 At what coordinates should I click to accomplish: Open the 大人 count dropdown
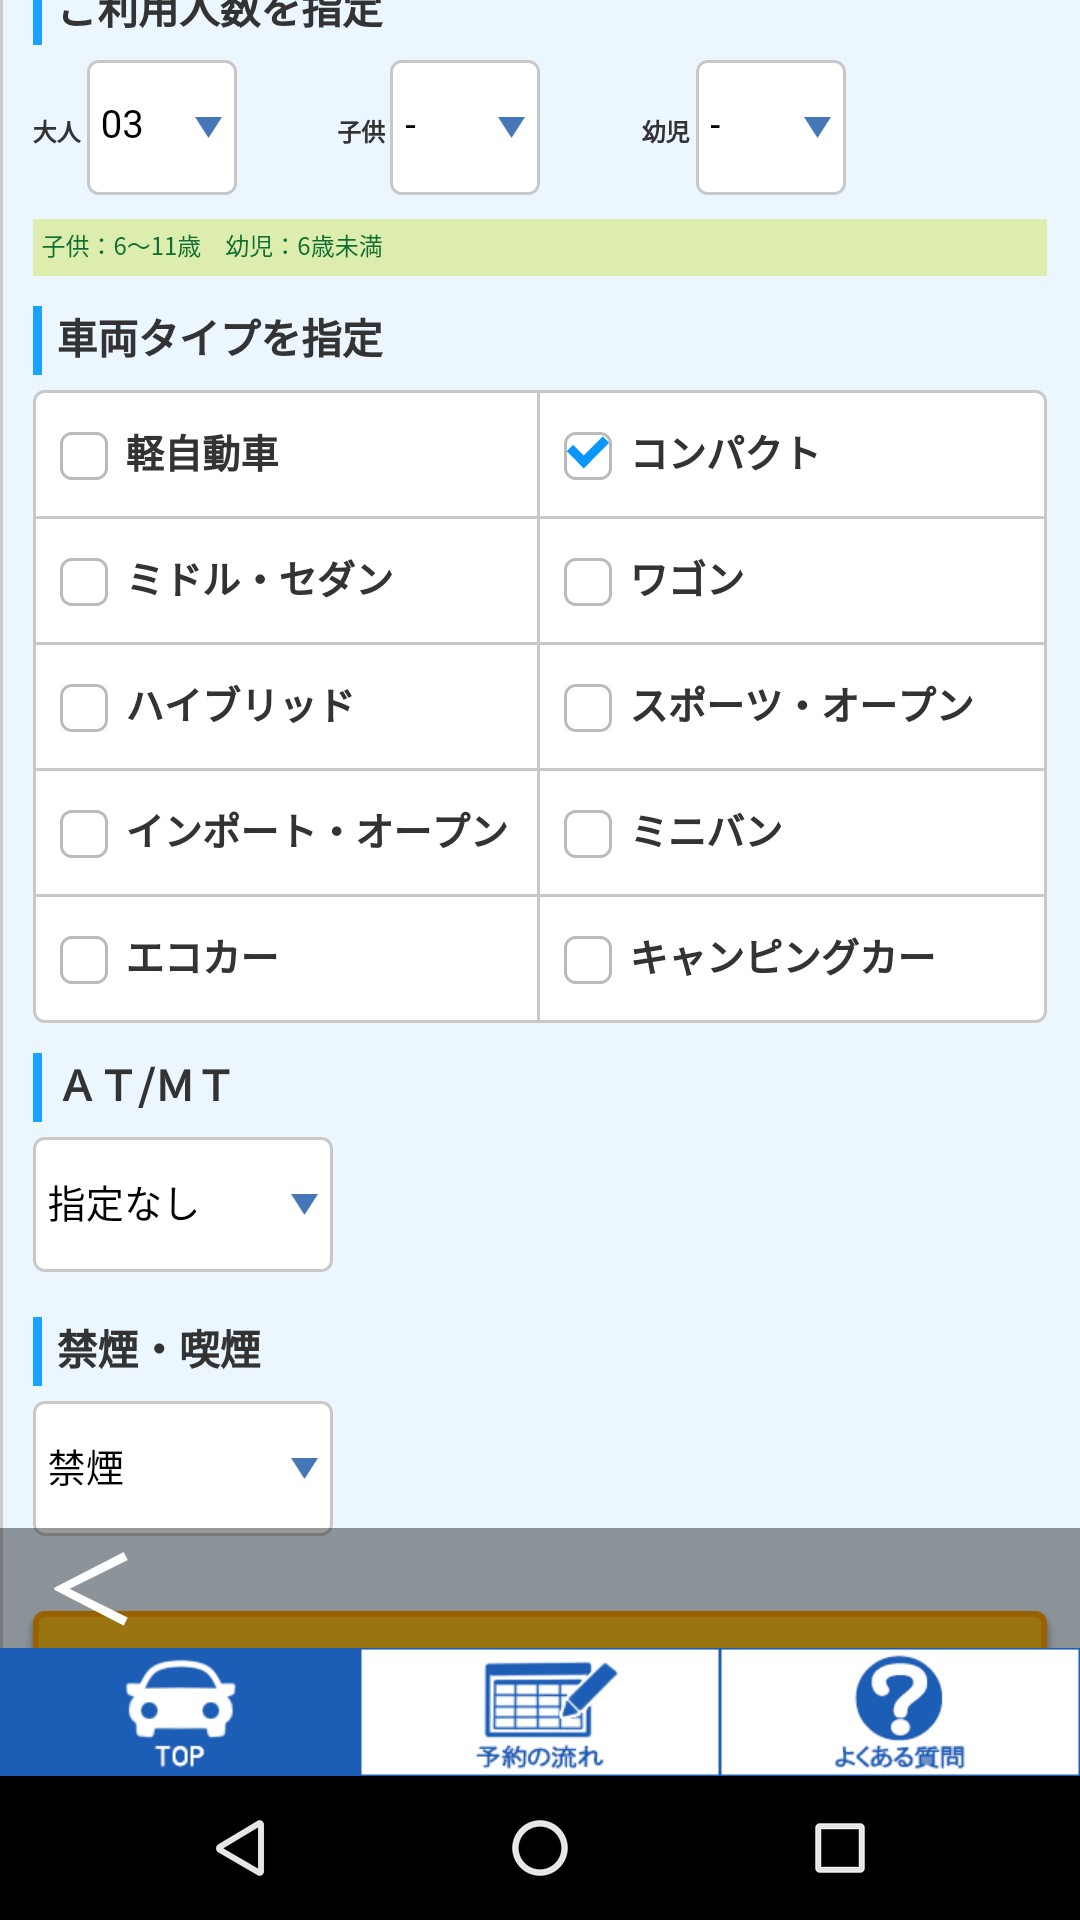162,127
